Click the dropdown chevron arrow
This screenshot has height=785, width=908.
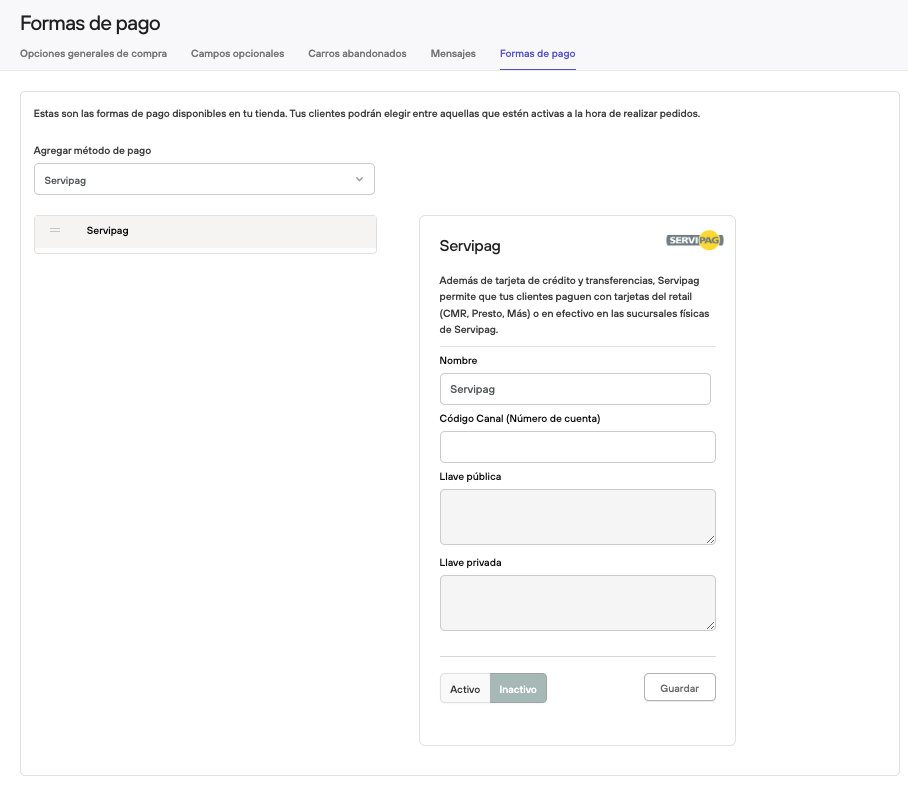tap(359, 180)
